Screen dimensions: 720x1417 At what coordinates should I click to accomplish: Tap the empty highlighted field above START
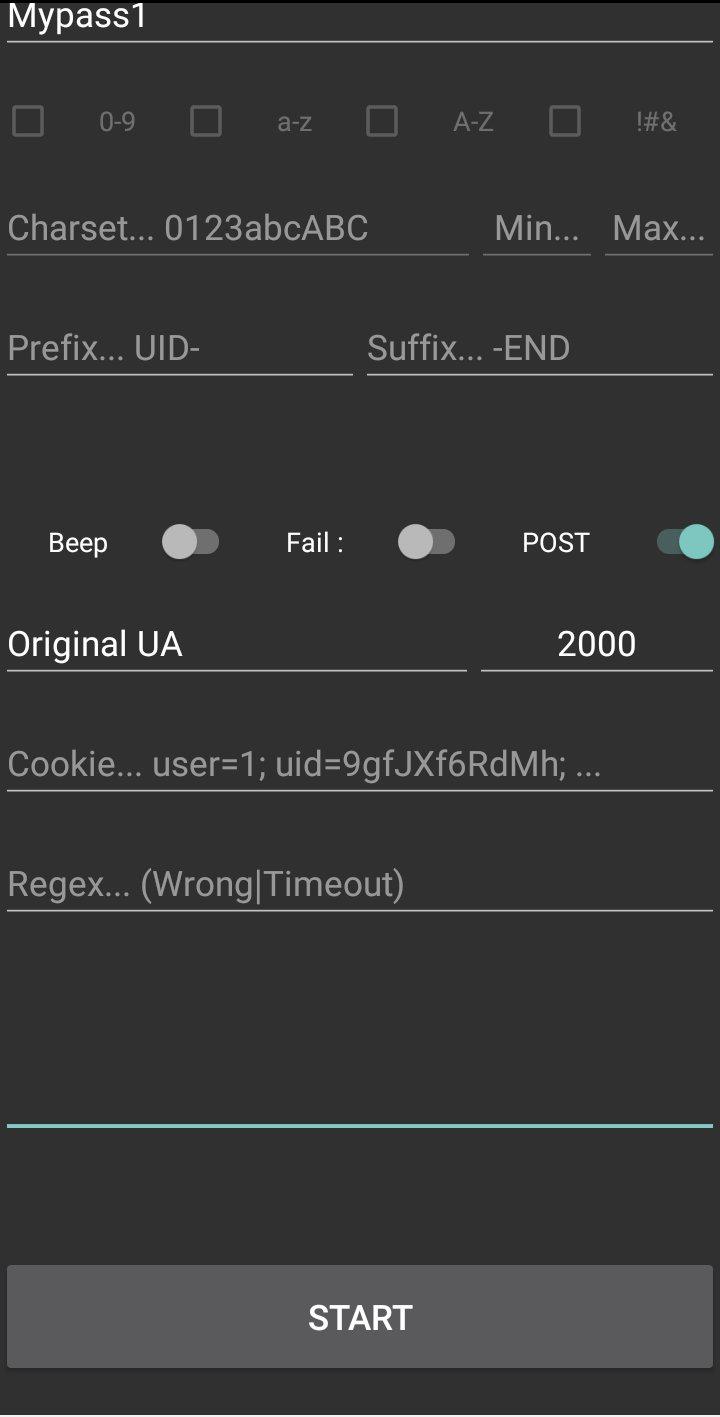coord(360,1098)
